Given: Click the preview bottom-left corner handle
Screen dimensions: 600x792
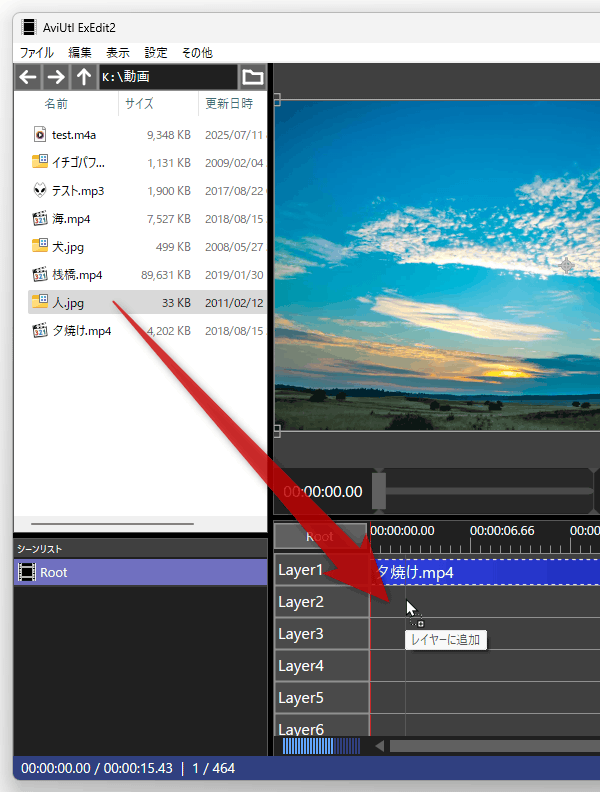Looking at the screenshot, I should point(277,431).
